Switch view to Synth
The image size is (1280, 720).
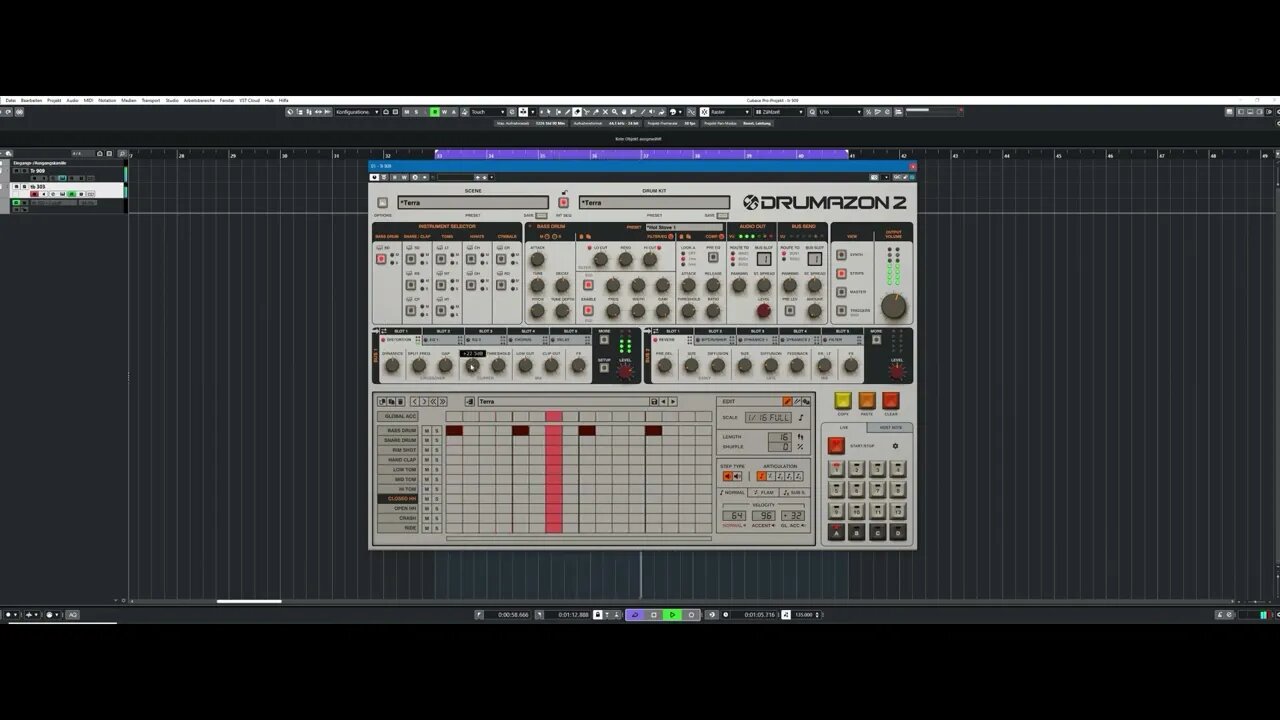click(x=840, y=255)
